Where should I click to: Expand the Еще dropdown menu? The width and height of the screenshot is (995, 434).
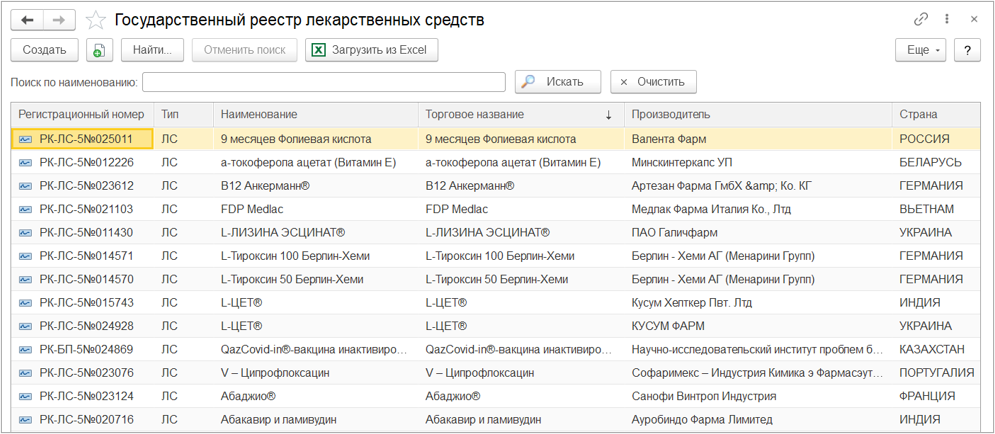(x=921, y=50)
